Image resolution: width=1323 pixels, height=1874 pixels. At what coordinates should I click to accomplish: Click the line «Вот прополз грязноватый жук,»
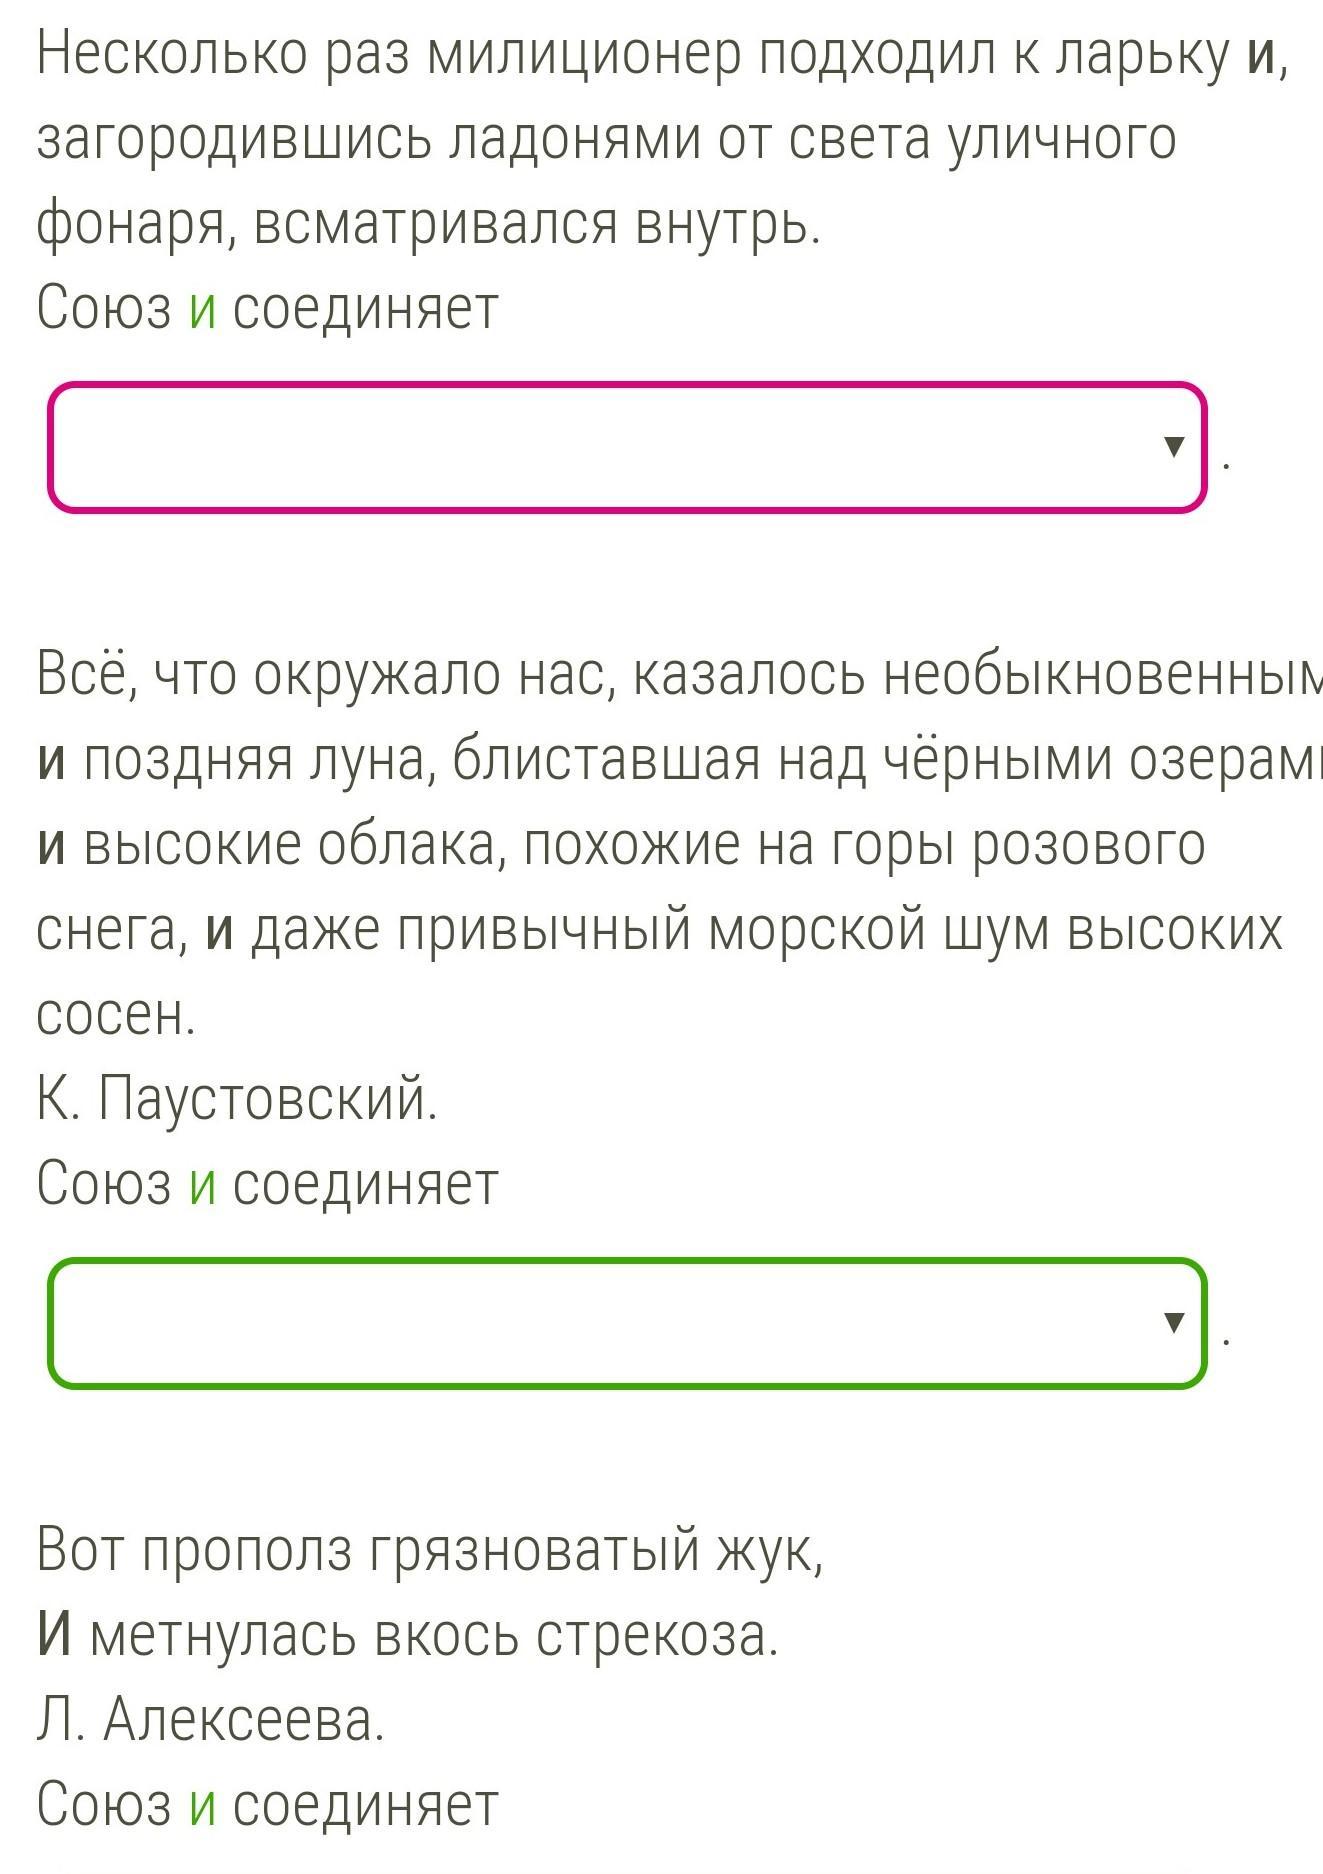coord(430,1552)
